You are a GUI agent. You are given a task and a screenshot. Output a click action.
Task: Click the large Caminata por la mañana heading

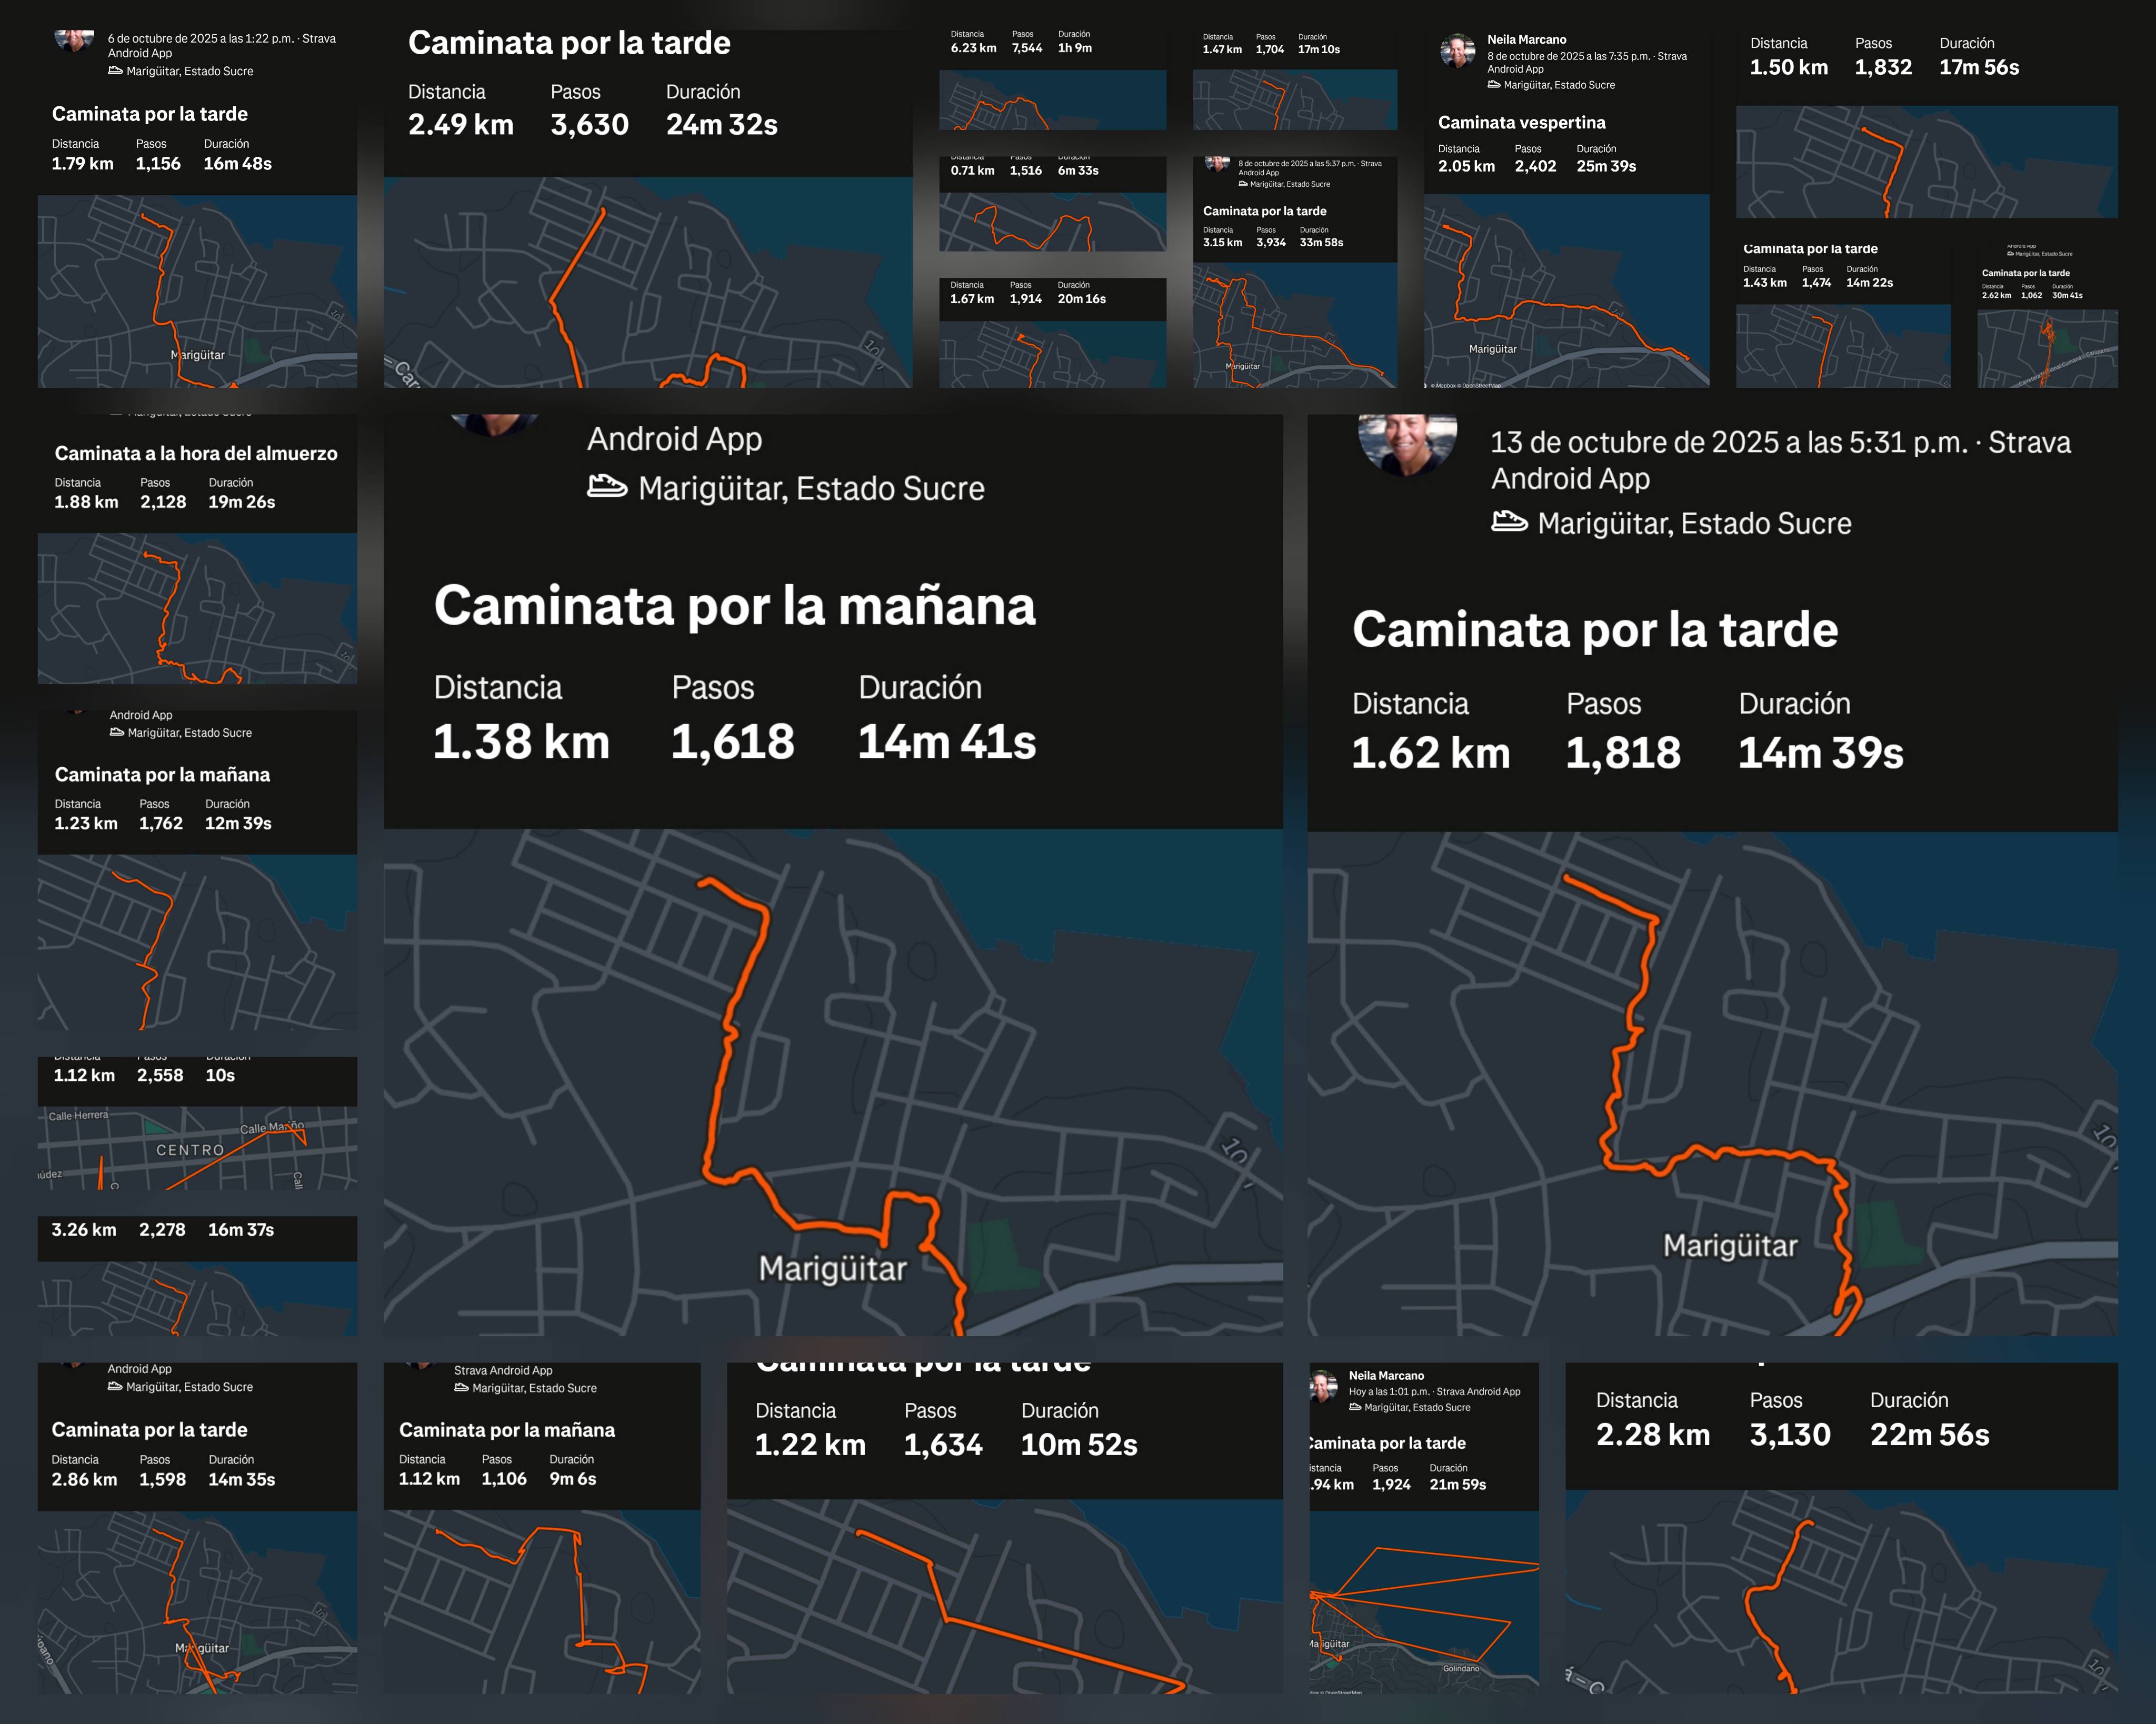coord(734,606)
